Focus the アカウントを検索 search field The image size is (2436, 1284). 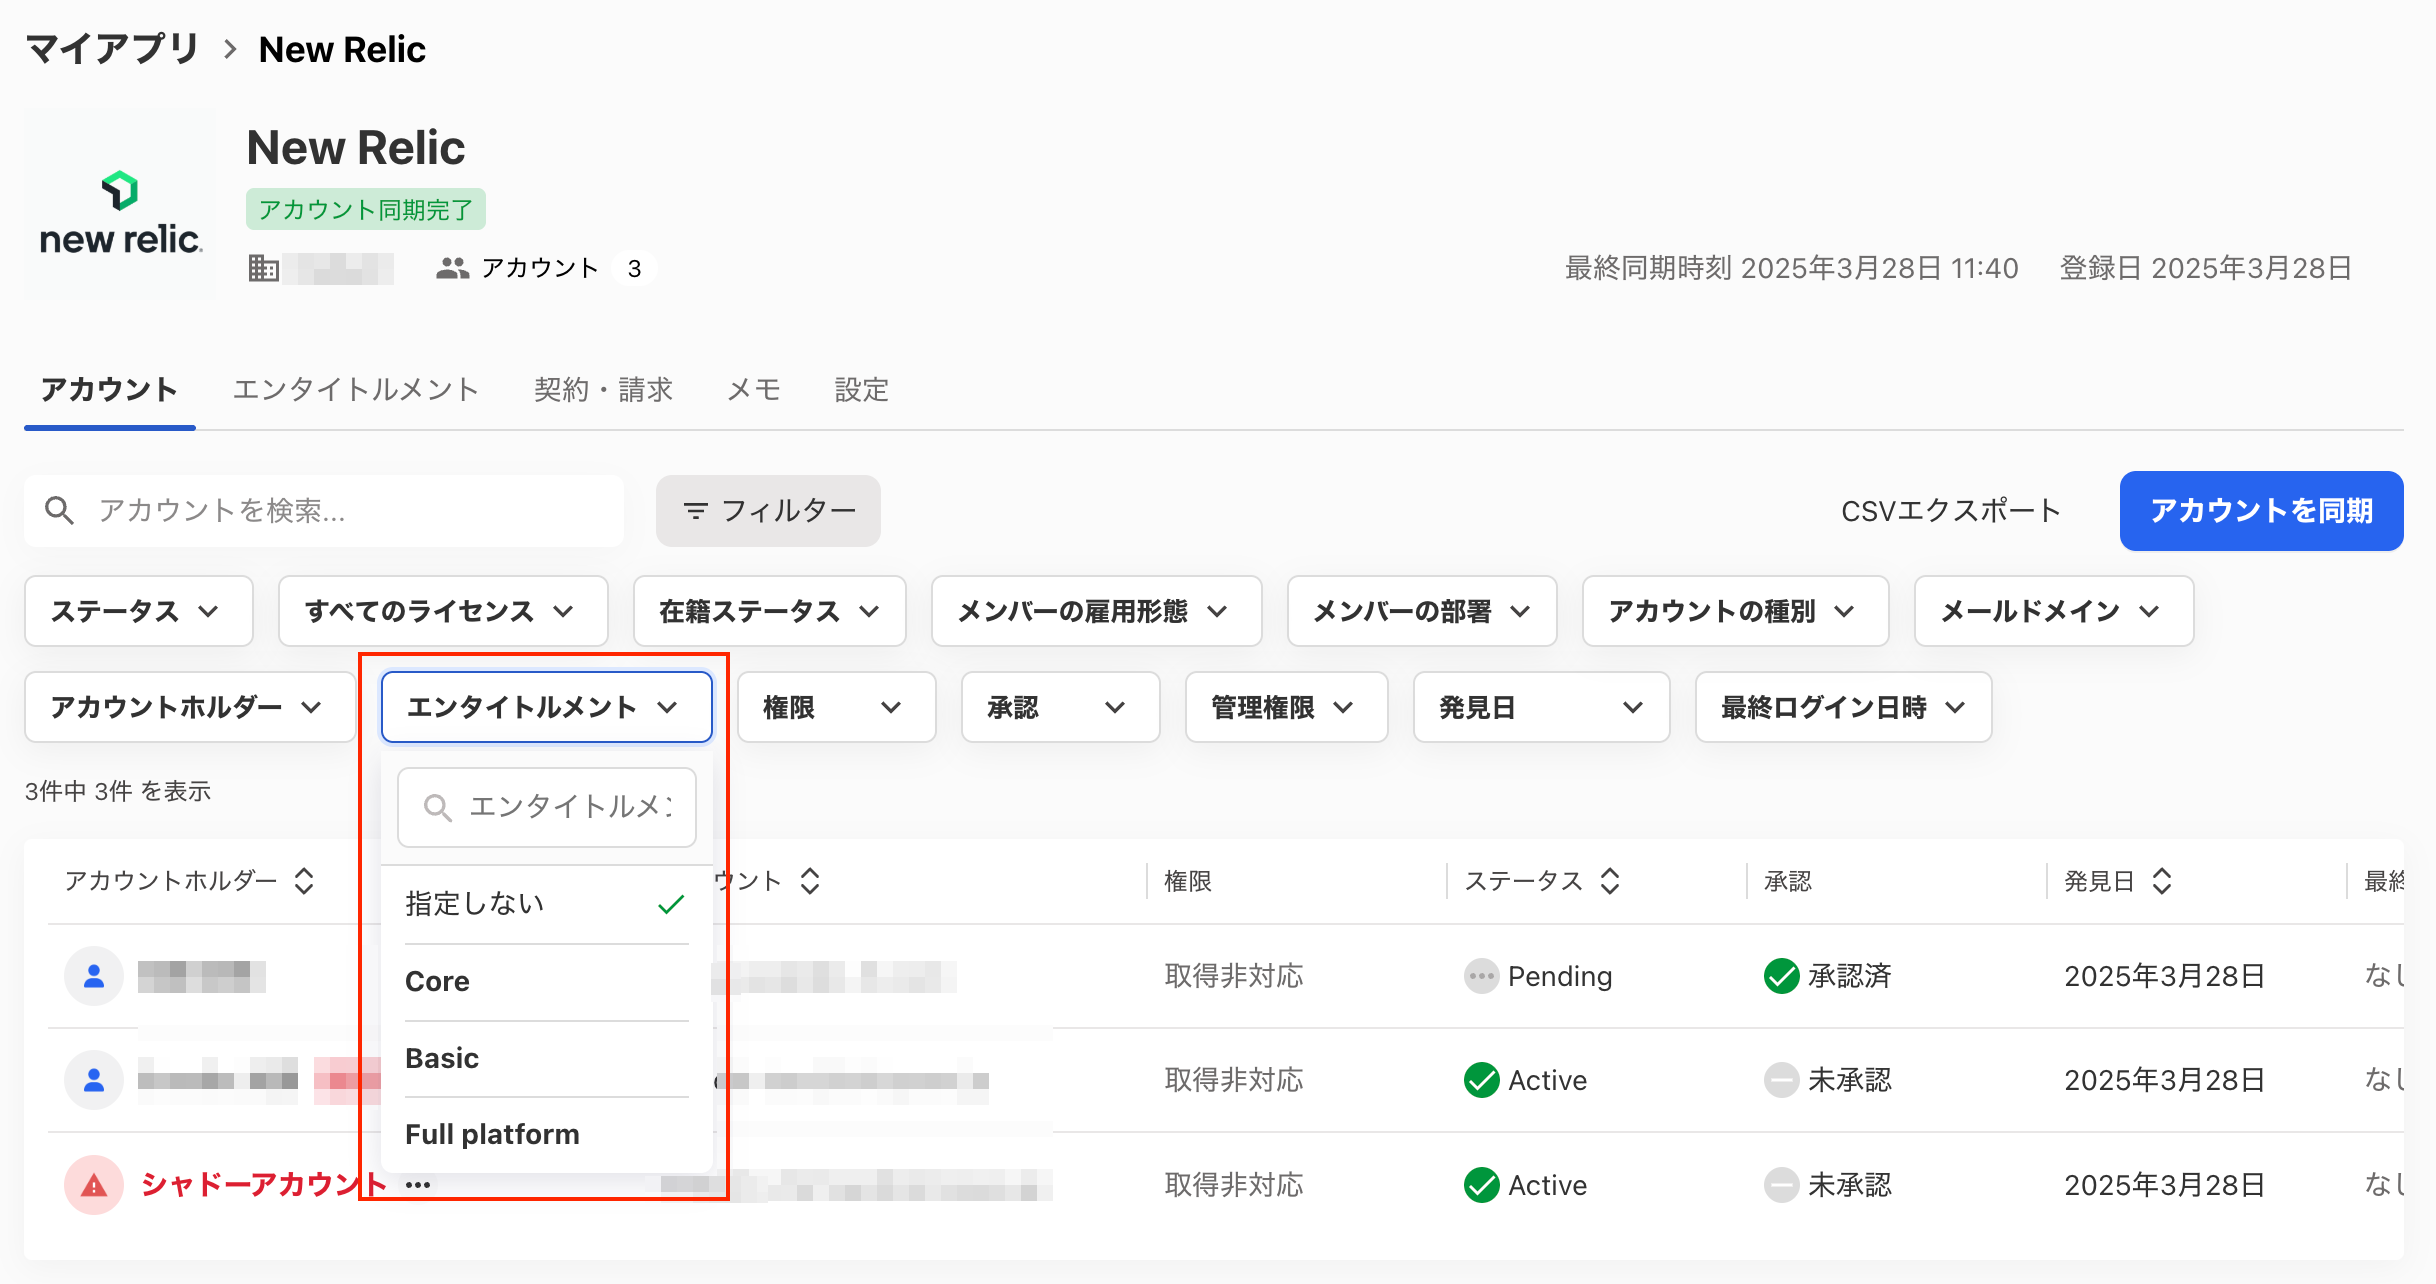click(x=324, y=511)
